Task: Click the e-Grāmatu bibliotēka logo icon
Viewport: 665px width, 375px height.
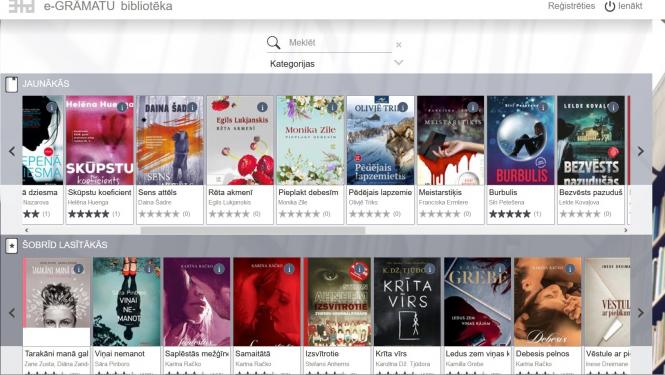Action: point(21,6)
